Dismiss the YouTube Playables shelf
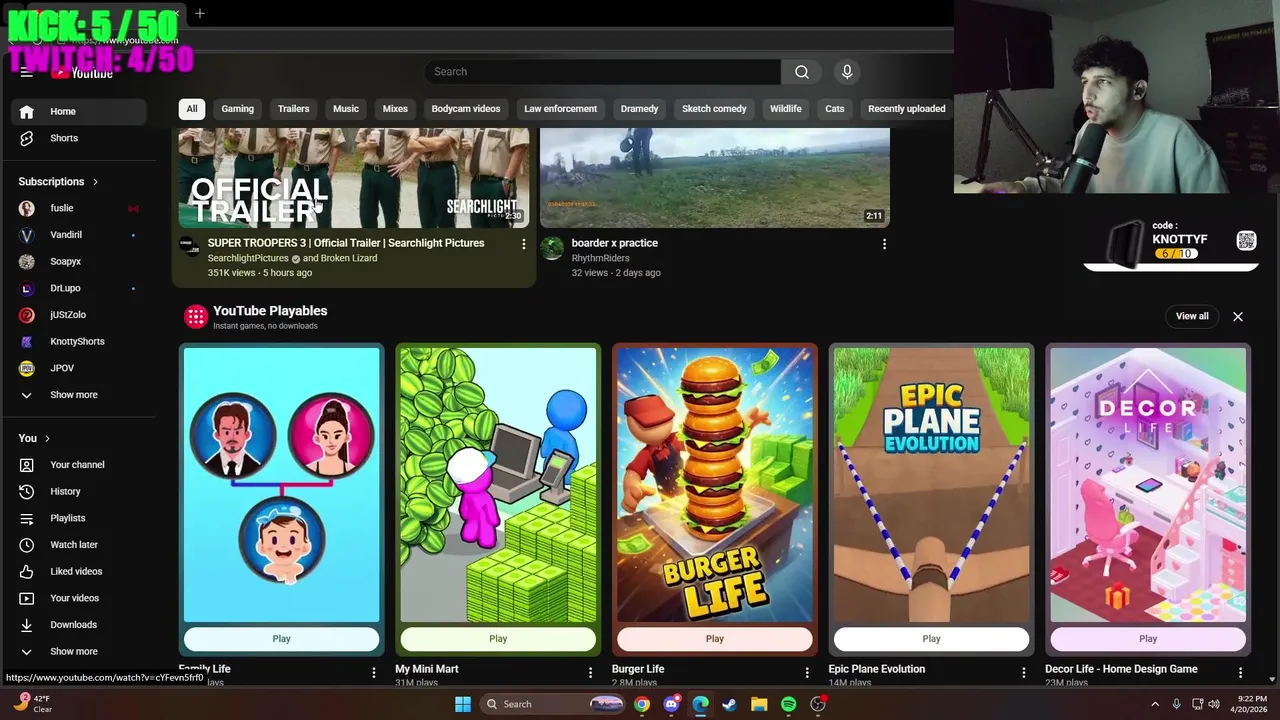 [1238, 316]
